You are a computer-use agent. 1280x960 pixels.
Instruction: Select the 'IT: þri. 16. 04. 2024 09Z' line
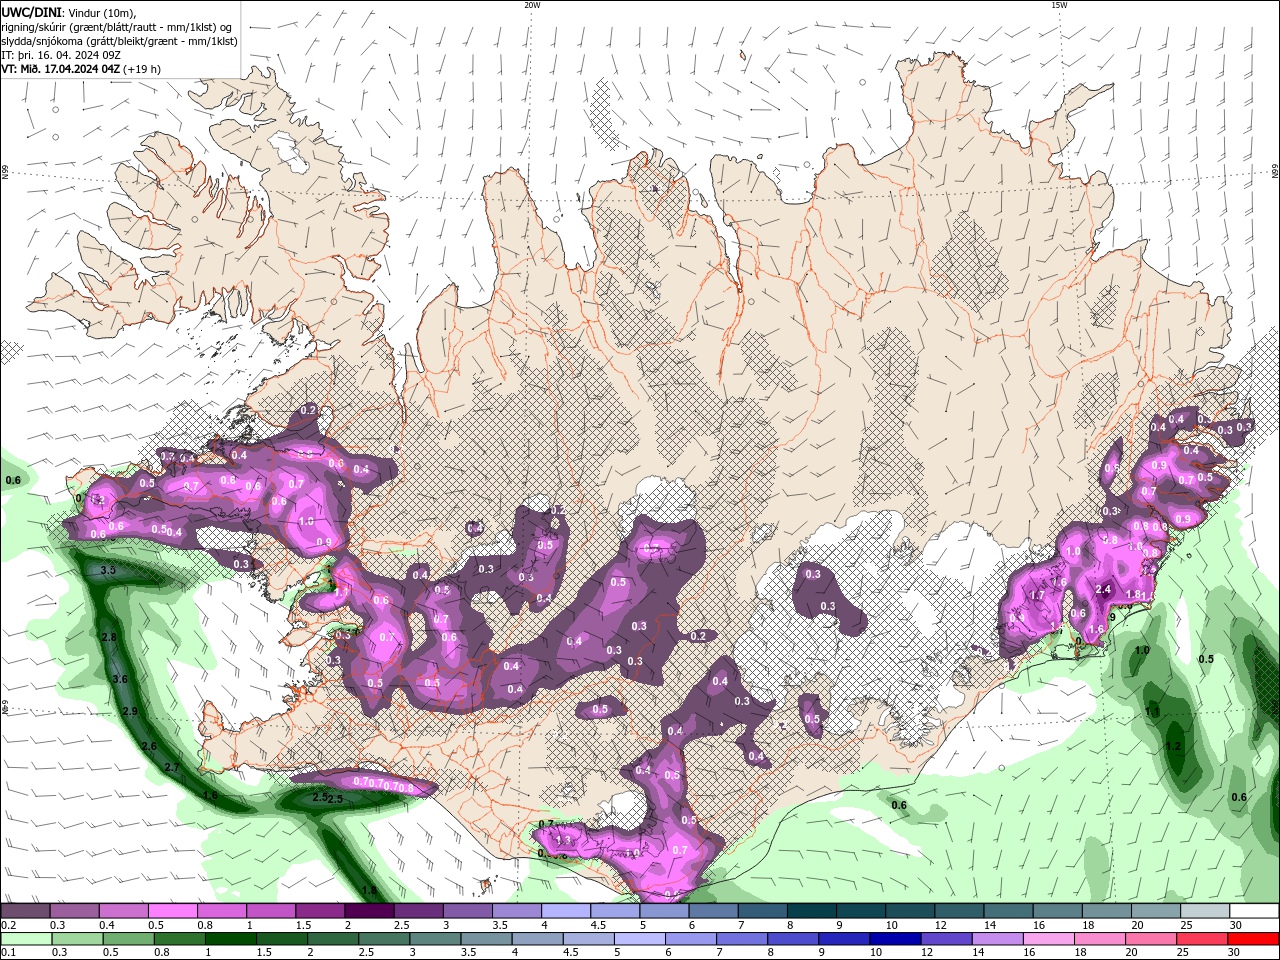coord(60,55)
